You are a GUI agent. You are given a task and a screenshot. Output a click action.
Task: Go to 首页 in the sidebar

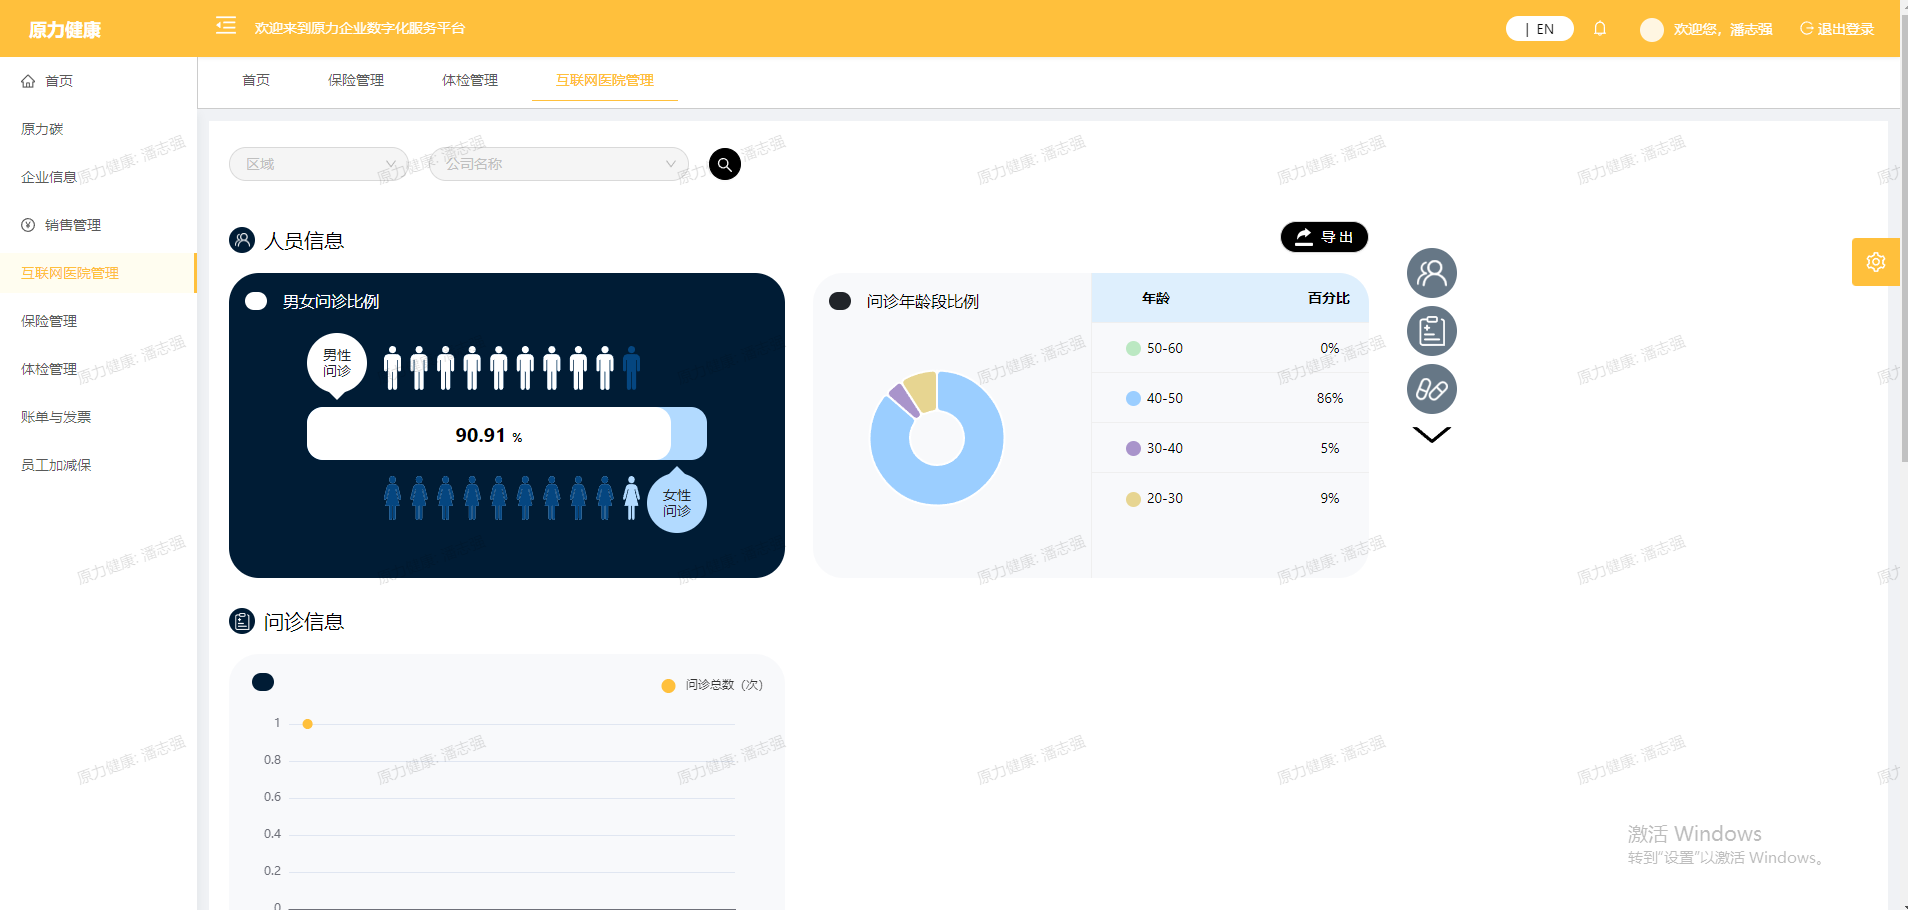(98, 81)
